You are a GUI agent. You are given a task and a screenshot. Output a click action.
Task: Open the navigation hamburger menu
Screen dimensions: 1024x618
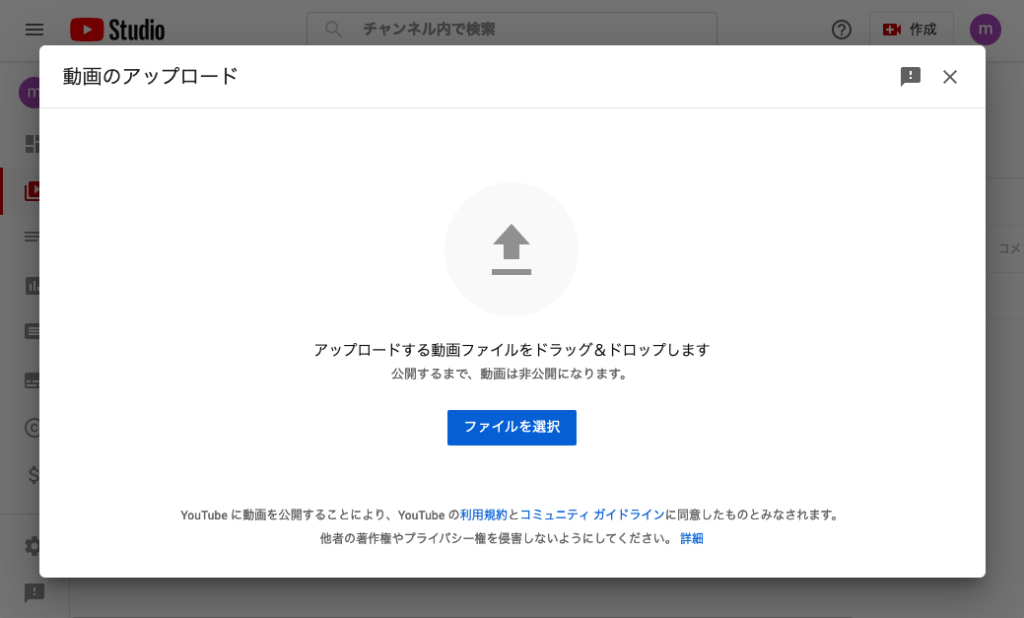[x=33, y=30]
